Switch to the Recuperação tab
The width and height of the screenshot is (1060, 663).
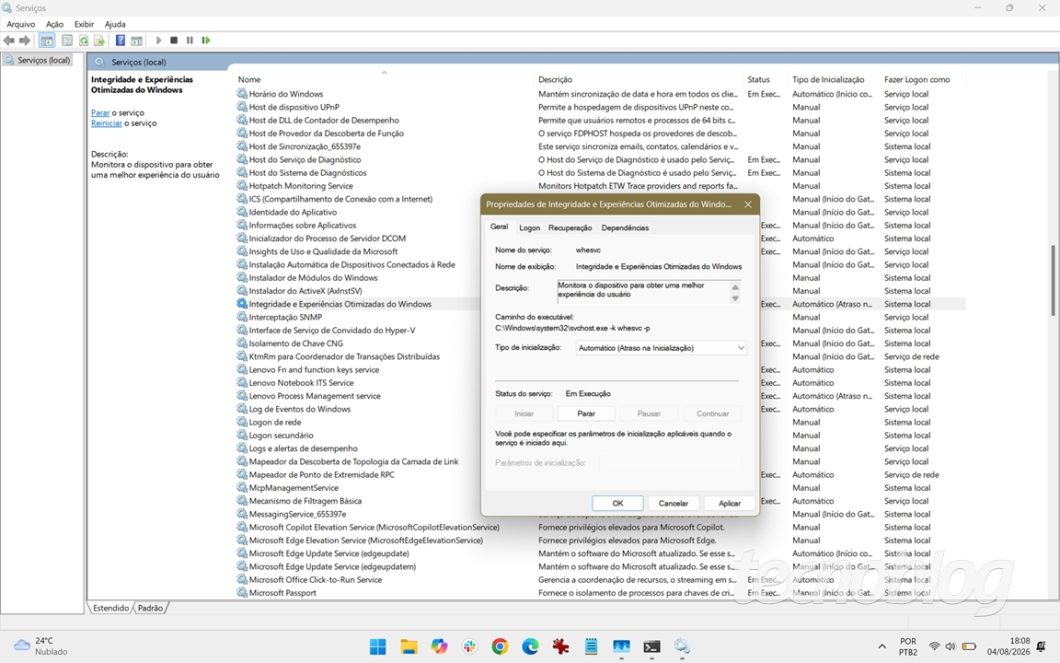pyautogui.click(x=570, y=228)
